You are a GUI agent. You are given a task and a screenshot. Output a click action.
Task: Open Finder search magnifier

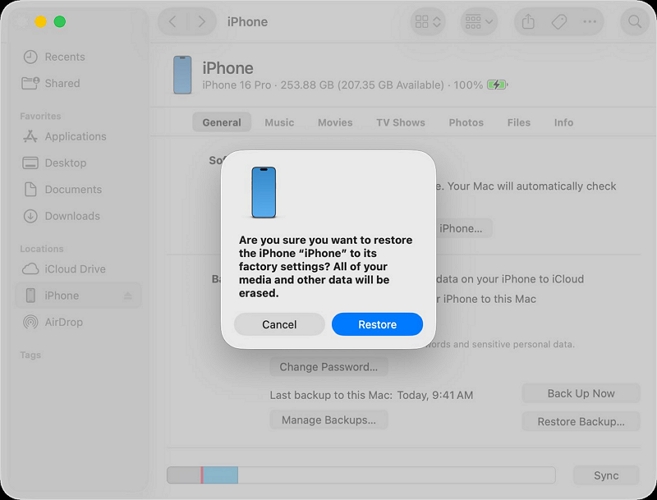pos(635,21)
